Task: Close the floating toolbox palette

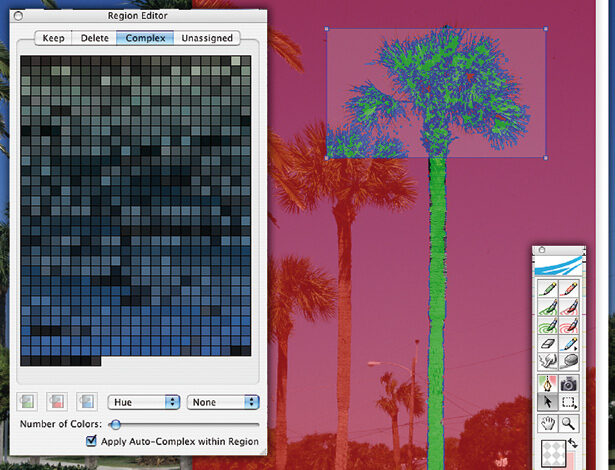Action: tap(542, 250)
